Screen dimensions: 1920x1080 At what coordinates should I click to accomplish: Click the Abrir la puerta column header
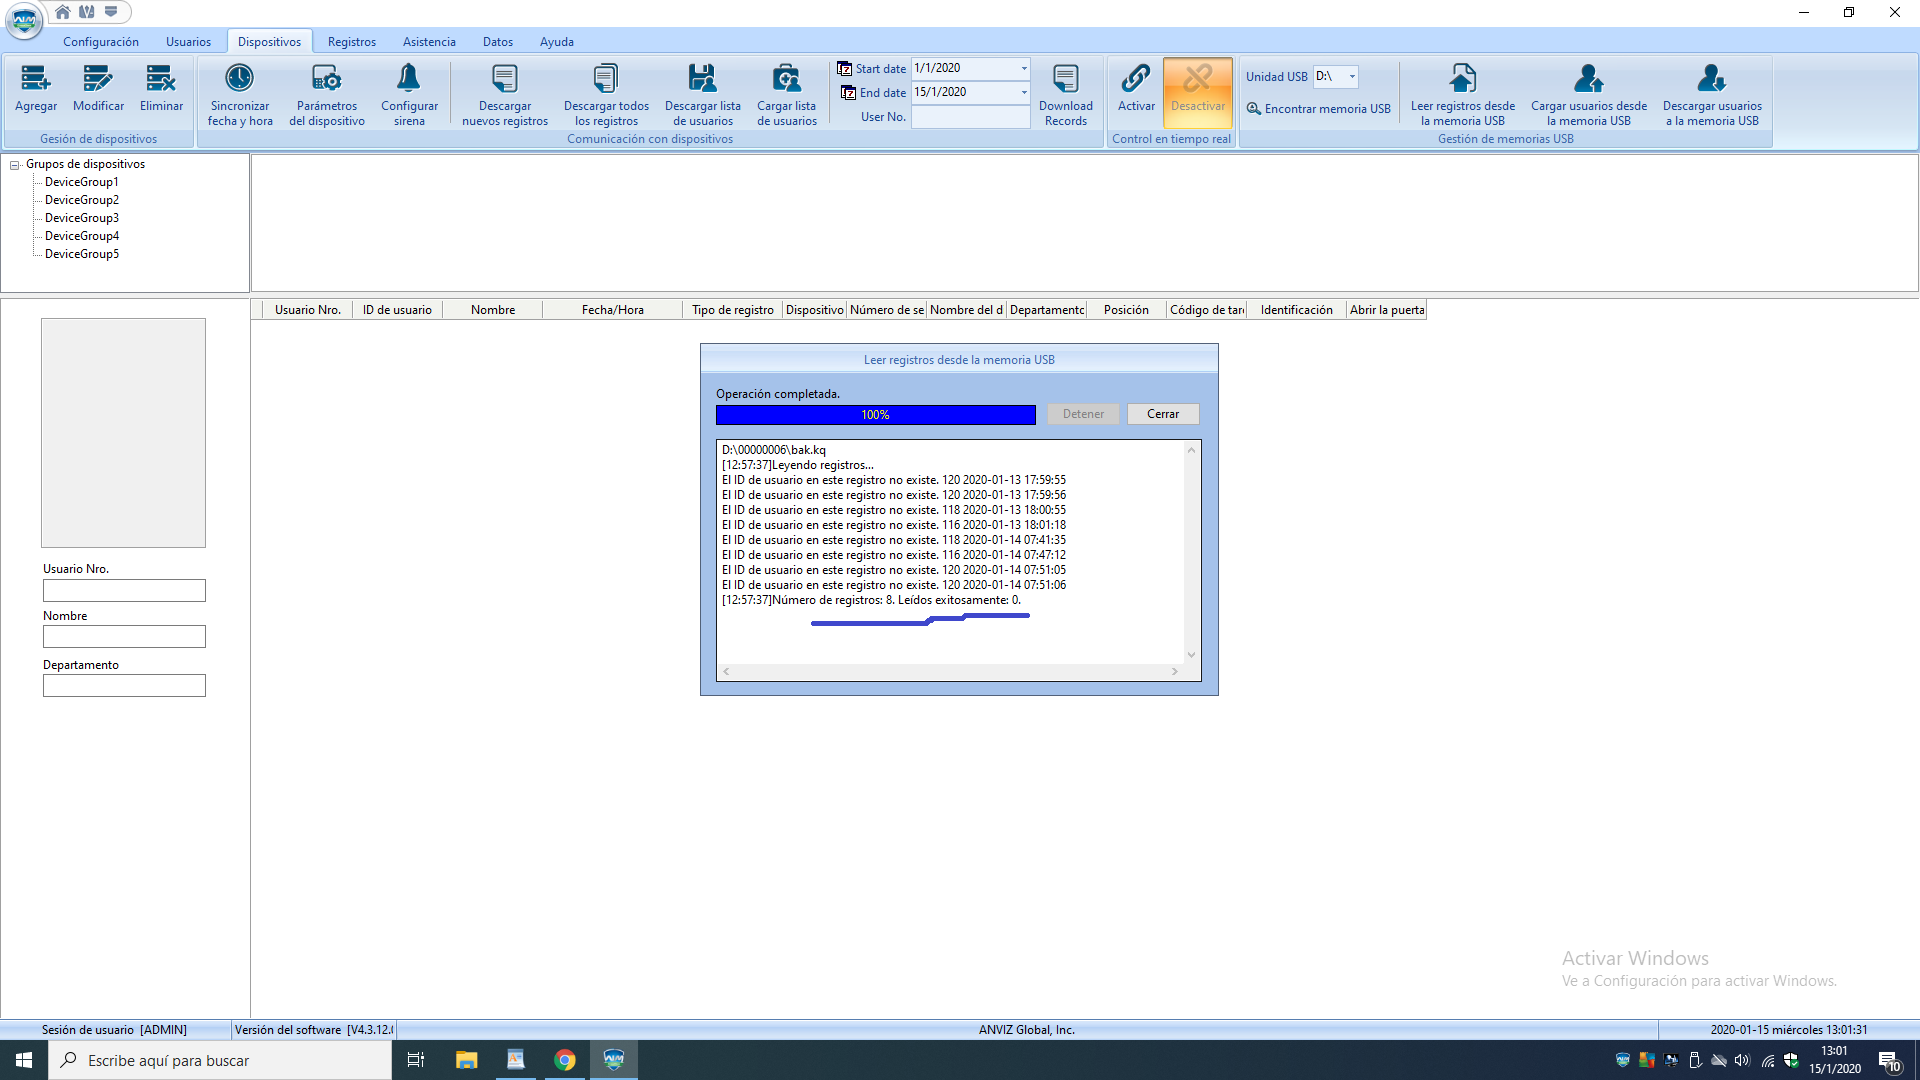click(1387, 310)
